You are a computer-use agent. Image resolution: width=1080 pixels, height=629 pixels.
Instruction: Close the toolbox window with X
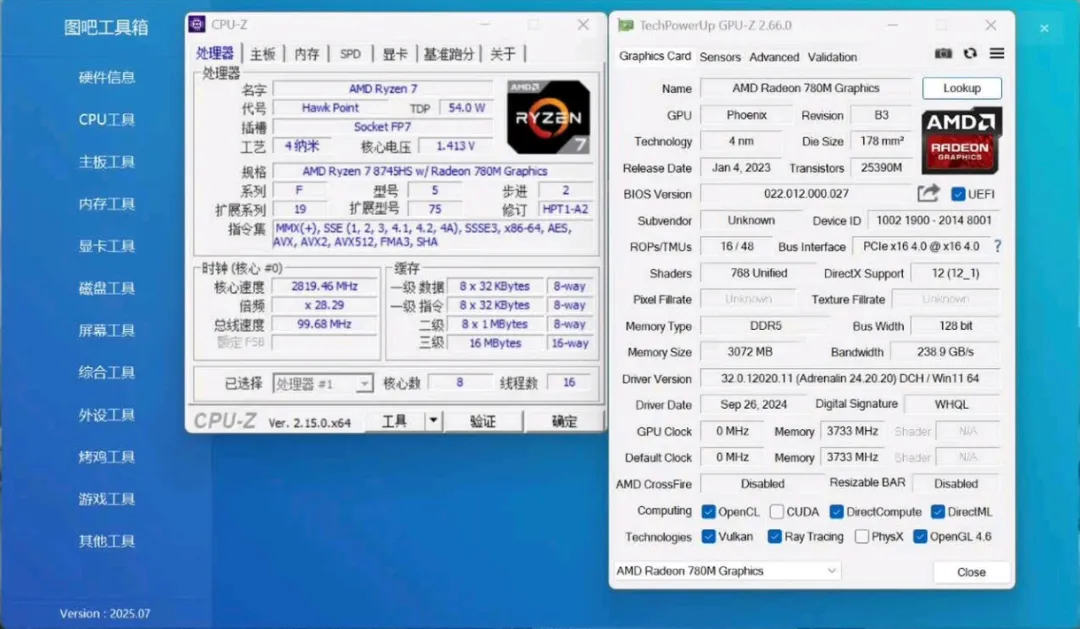pos(1044,28)
